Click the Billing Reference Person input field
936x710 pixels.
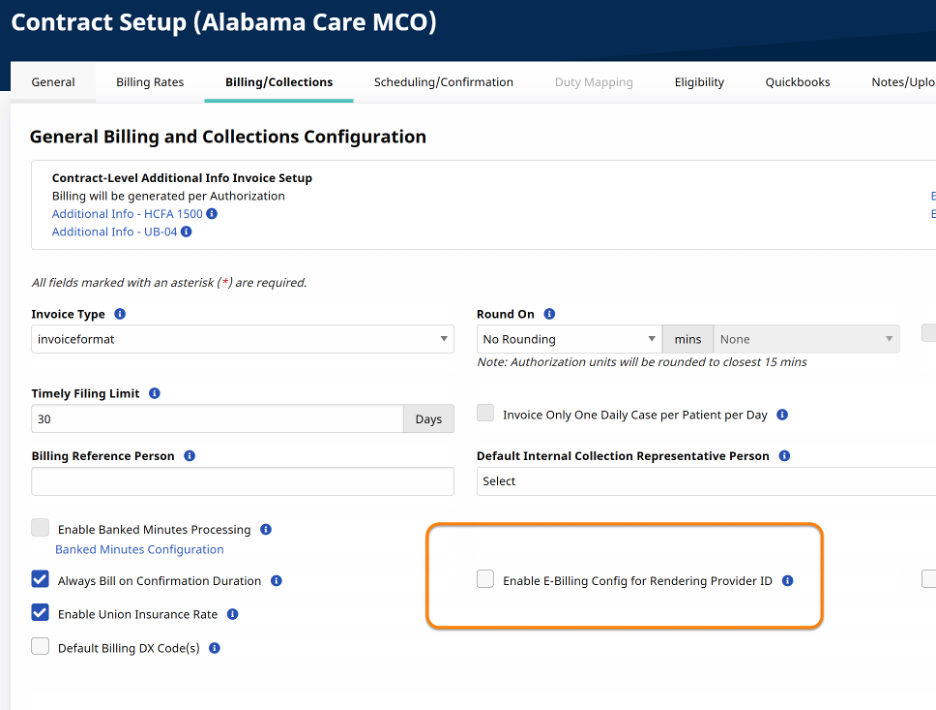pyautogui.click(x=242, y=481)
